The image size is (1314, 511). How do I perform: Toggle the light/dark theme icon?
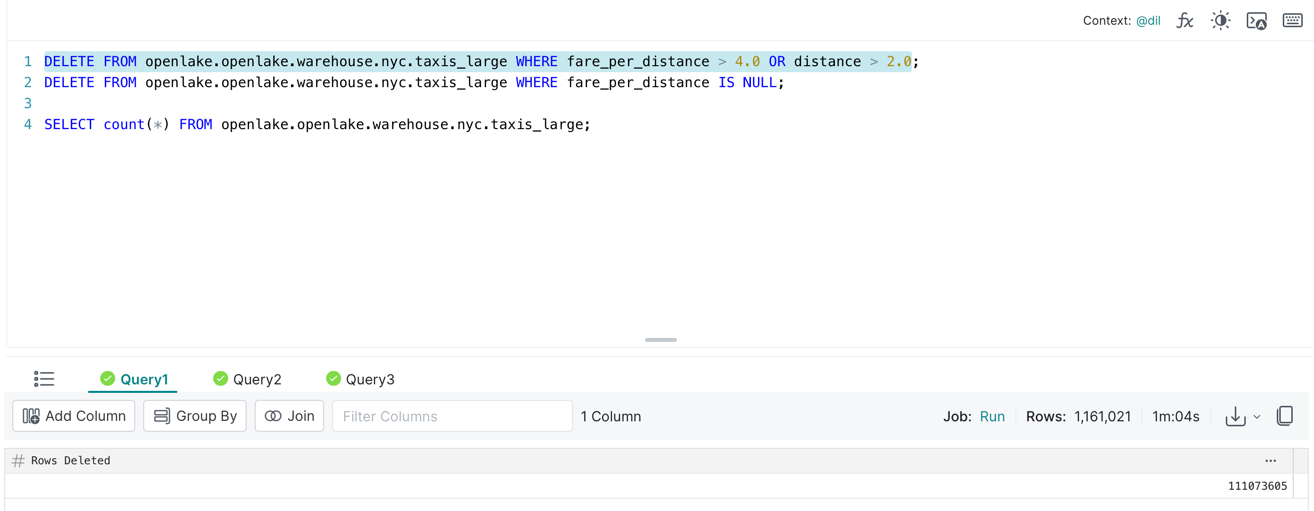[1220, 21]
